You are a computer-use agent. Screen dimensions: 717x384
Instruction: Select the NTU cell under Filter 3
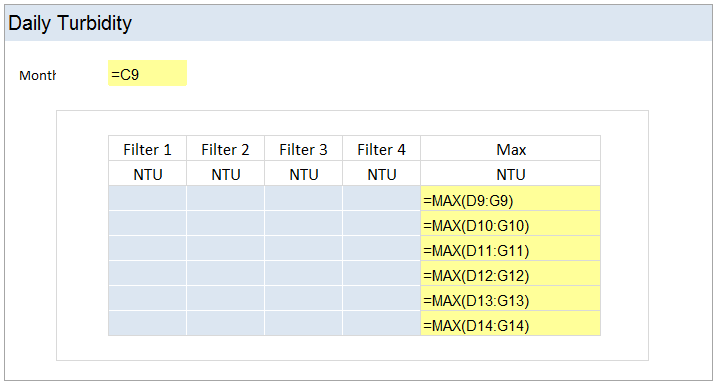[x=304, y=173]
